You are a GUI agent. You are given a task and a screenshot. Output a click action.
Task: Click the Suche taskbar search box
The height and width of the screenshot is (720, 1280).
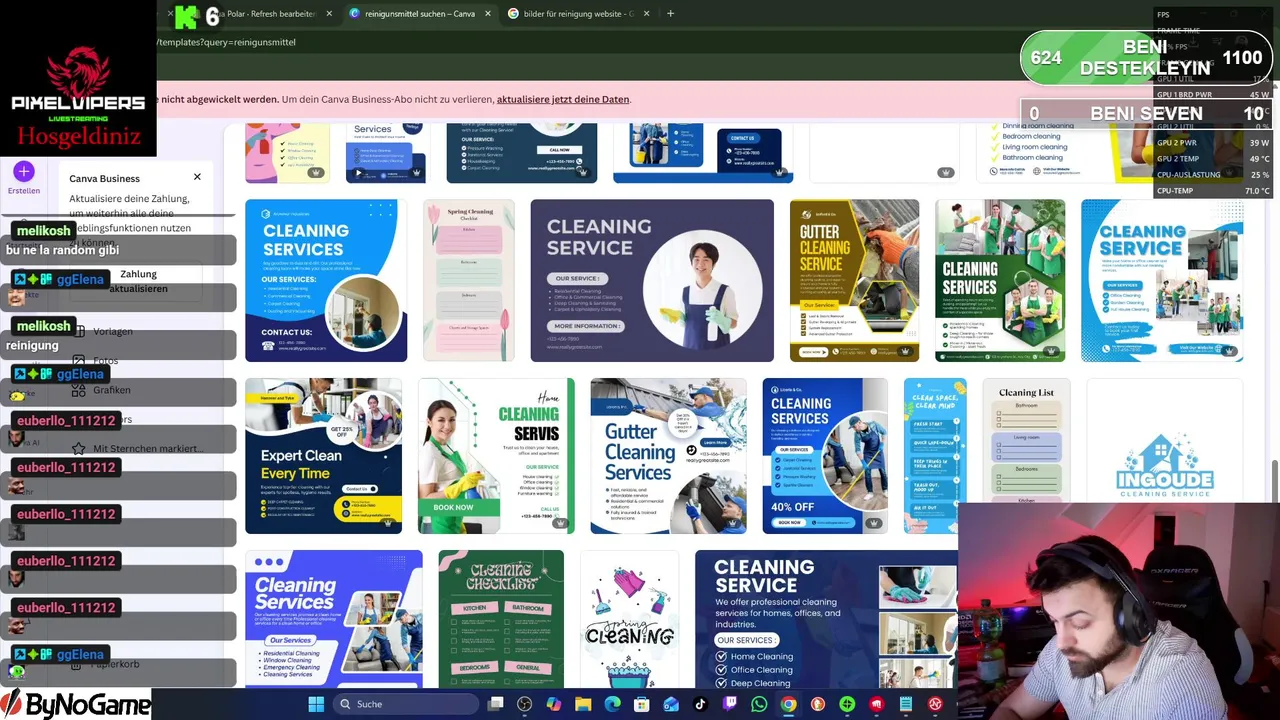tap(406, 704)
